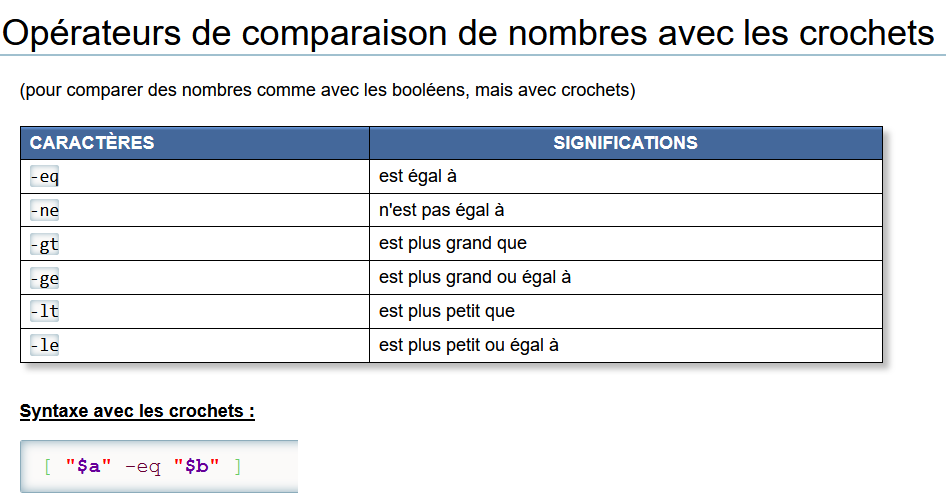Screen dimensions: 946x503
Task: Click the introductory sentence in parentheses
Action: click(x=327, y=90)
